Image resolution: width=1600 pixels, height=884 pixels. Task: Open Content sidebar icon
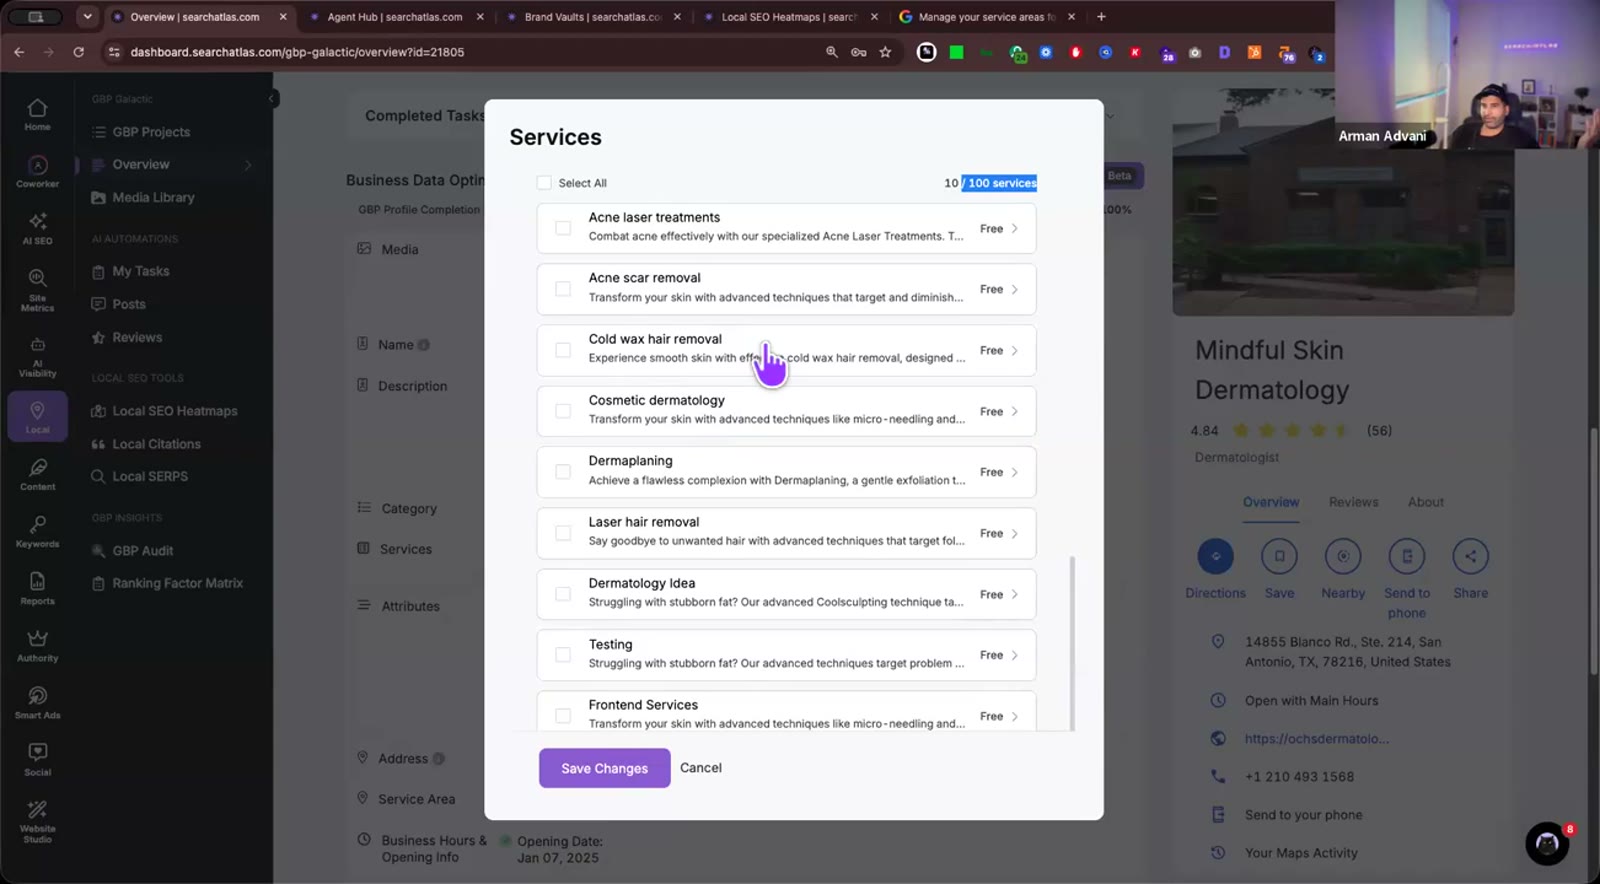pyautogui.click(x=37, y=474)
